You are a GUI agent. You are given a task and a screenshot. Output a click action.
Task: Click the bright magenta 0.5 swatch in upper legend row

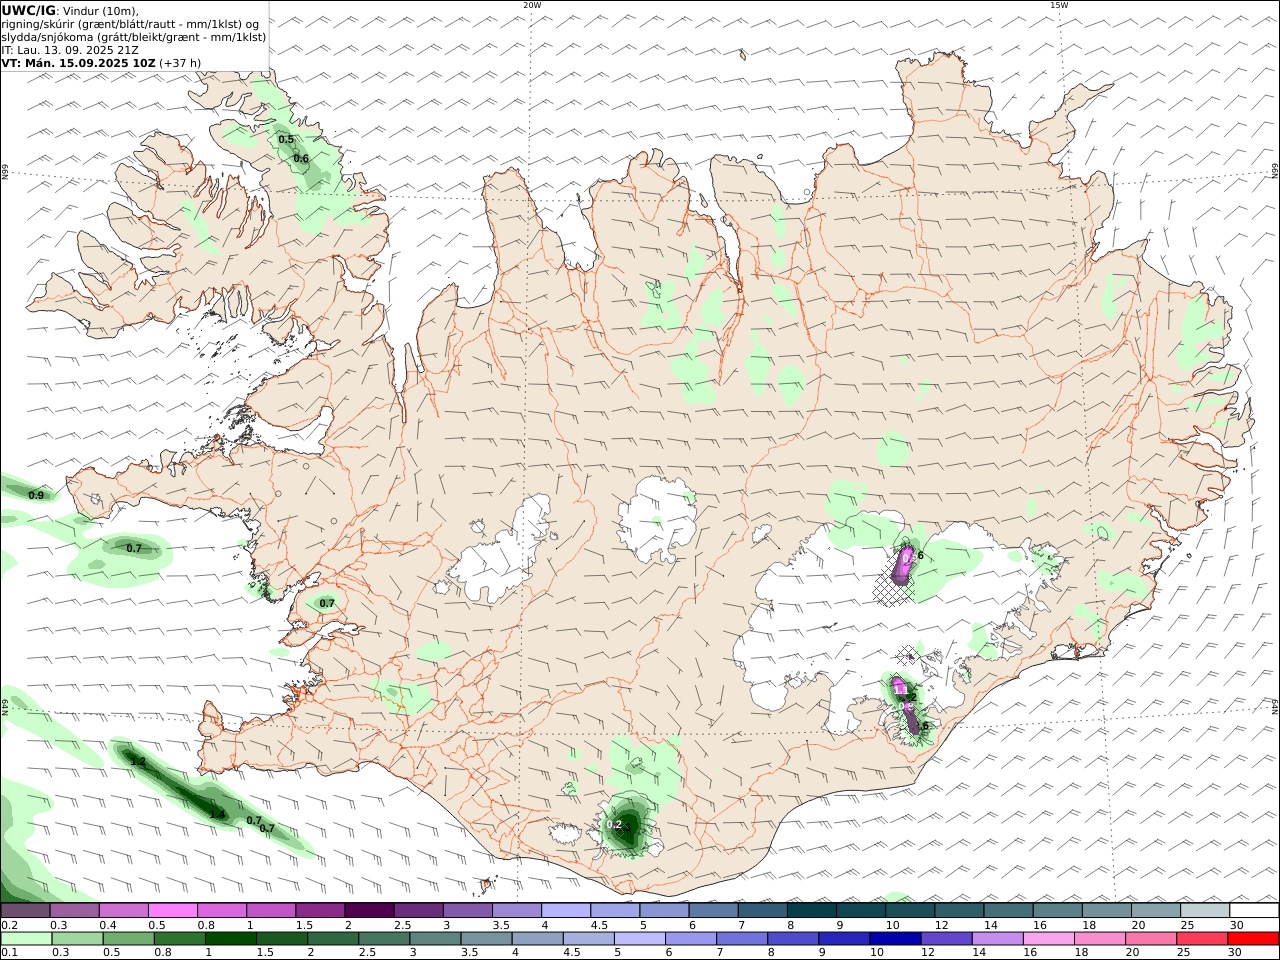click(172, 910)
